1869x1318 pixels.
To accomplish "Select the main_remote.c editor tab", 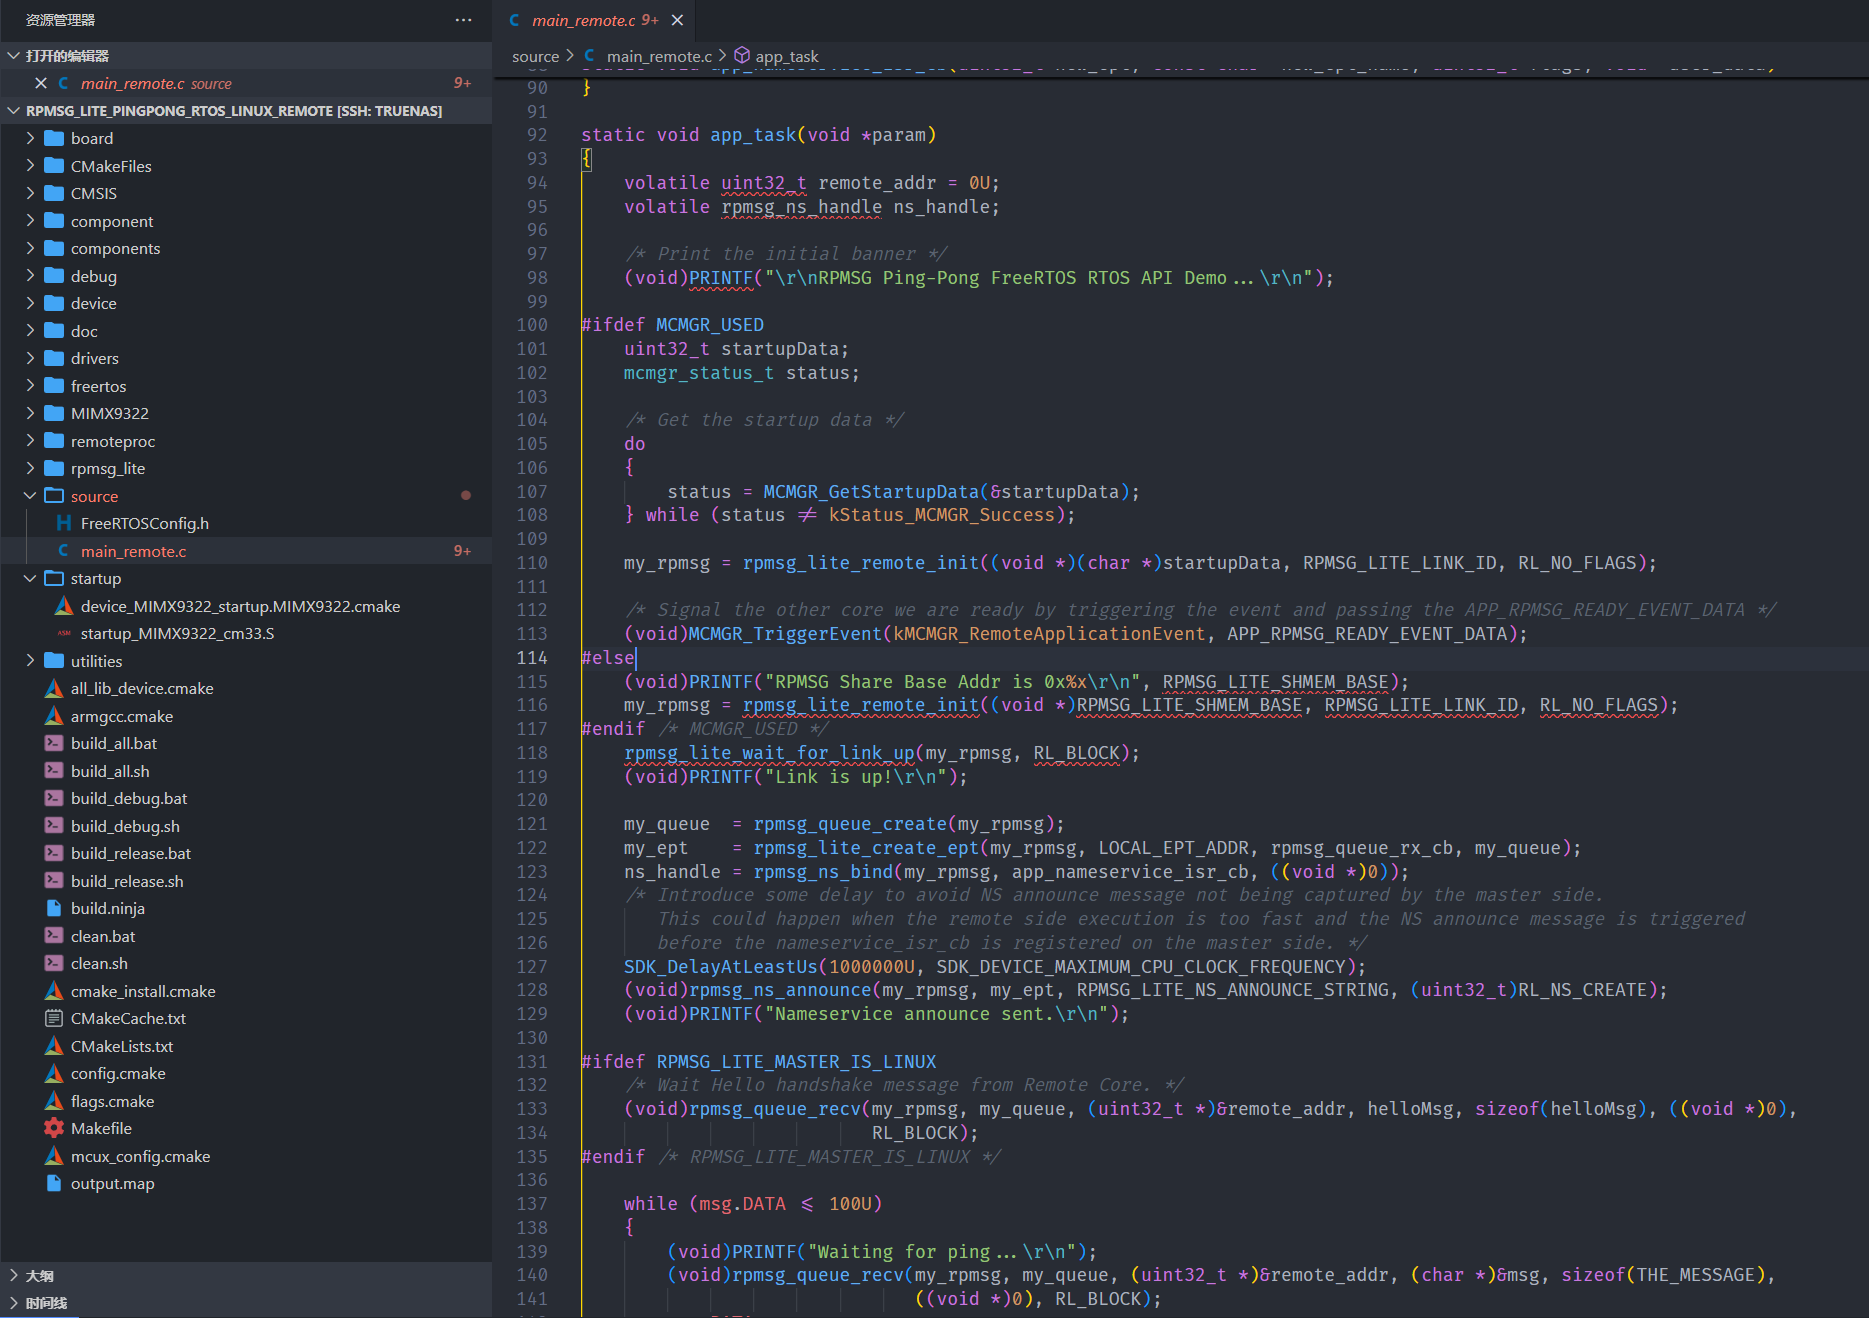I will tap(594, 20).
